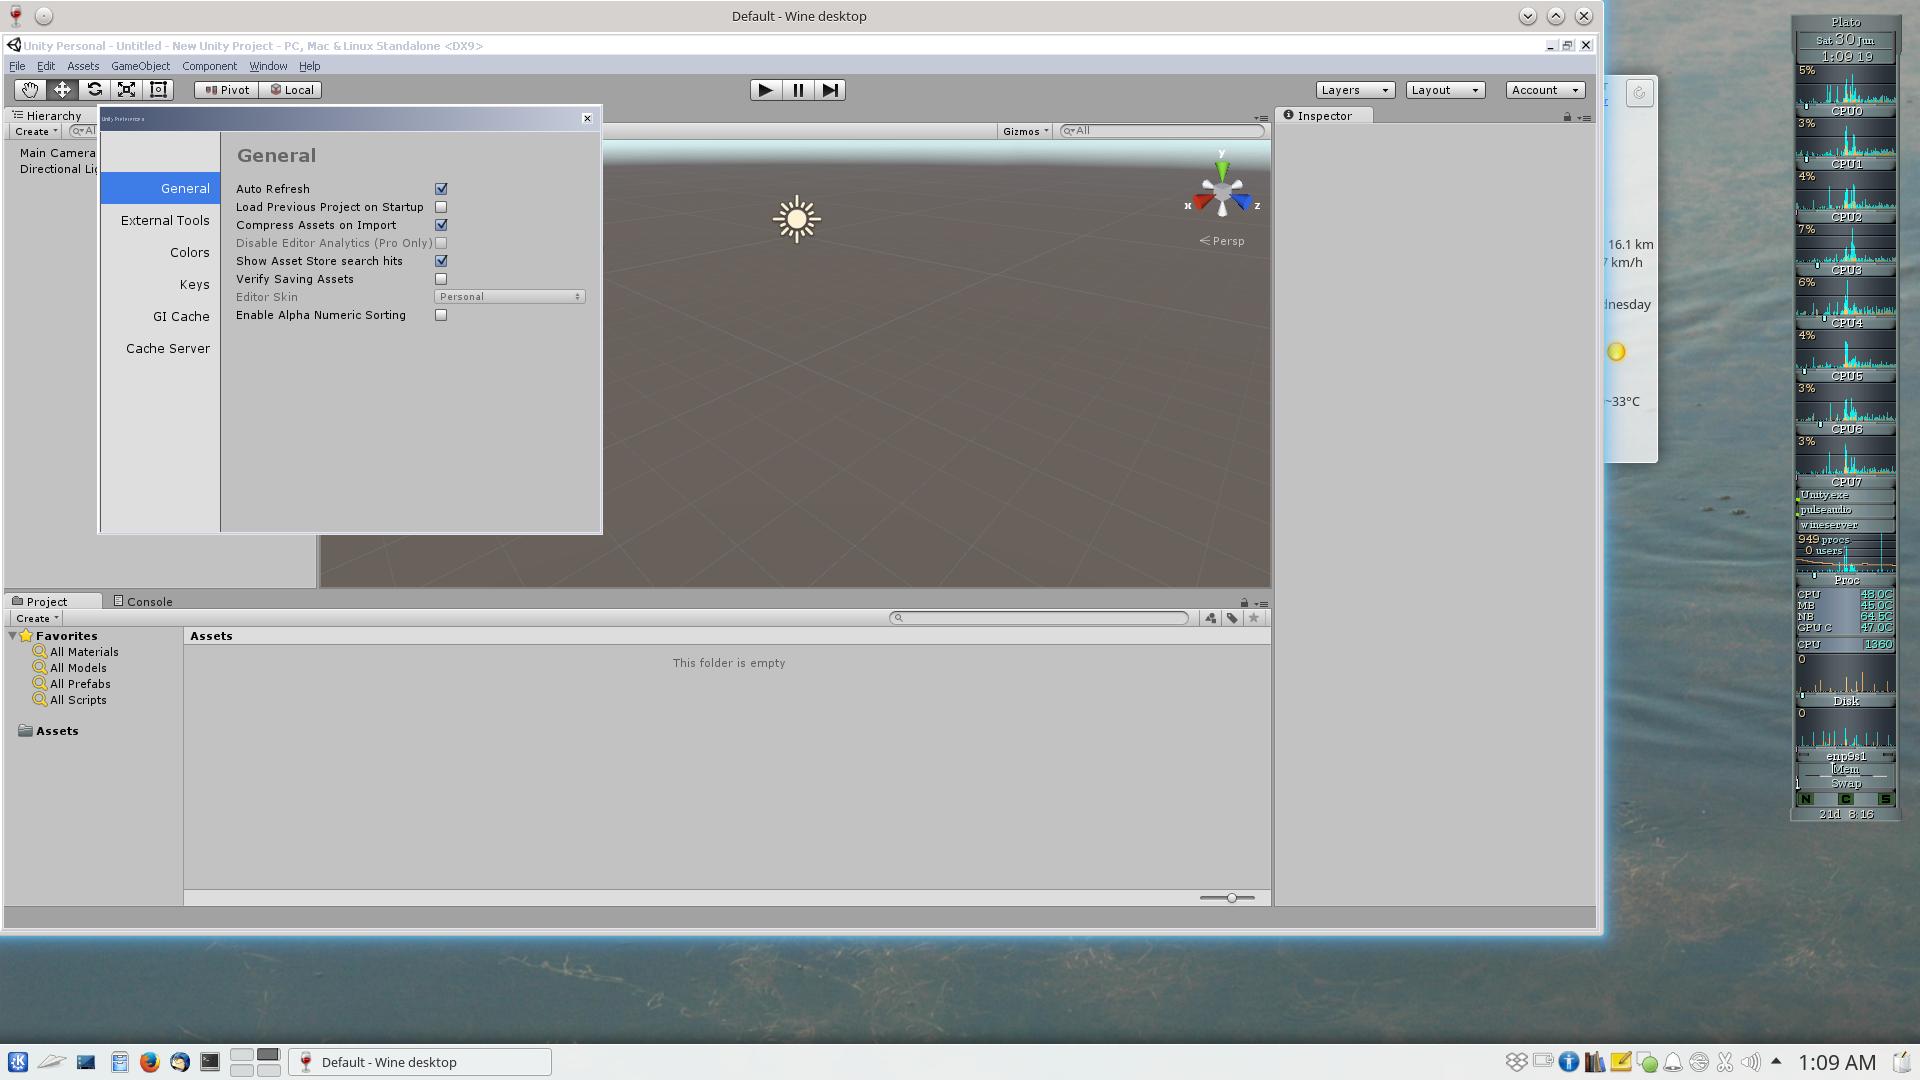Select Keys preferences section
Viewport: 1920px width, 1080px height.
[x=160, y=285]
